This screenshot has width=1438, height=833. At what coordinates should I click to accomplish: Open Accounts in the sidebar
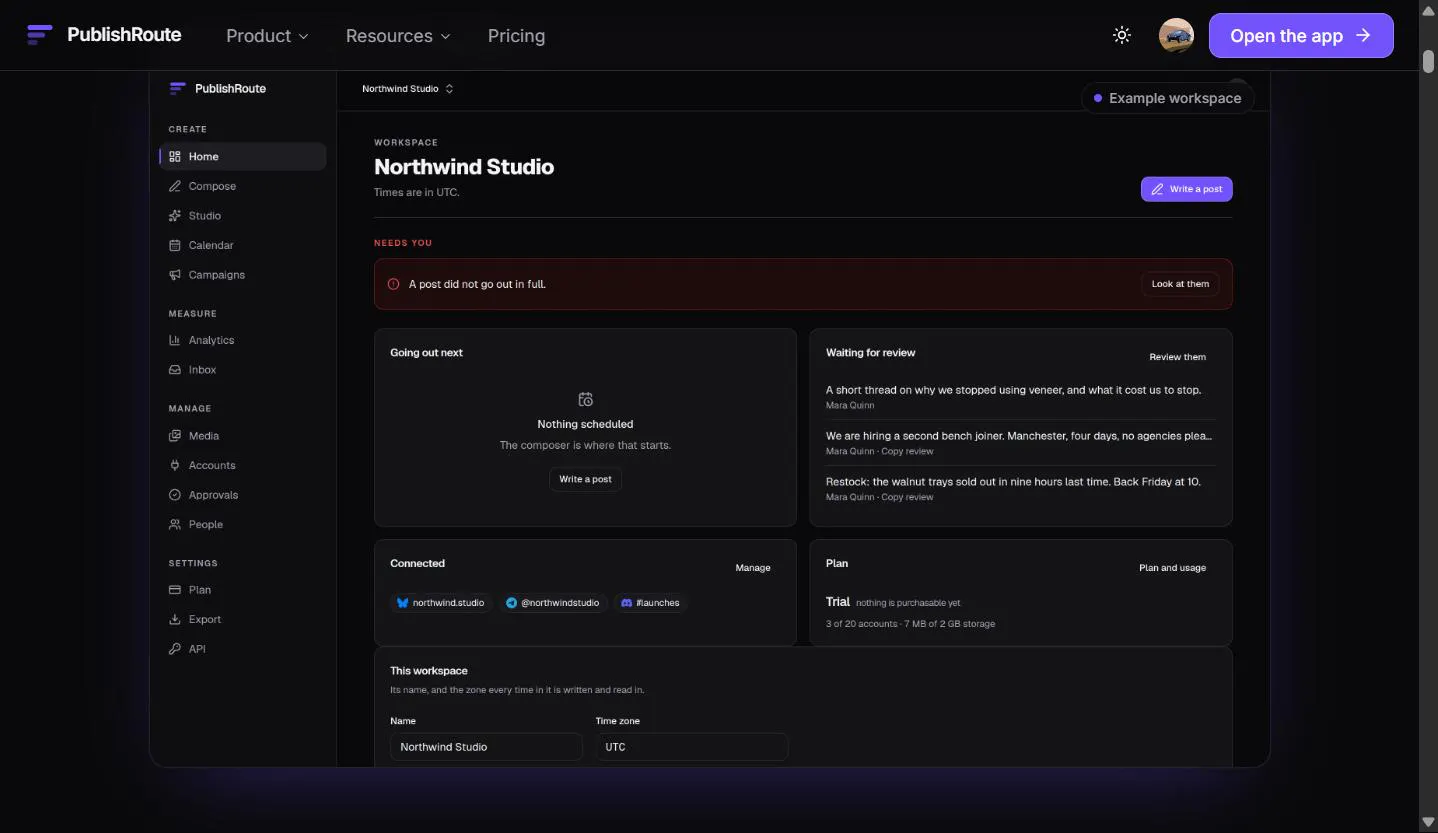[x=243, y=465]
